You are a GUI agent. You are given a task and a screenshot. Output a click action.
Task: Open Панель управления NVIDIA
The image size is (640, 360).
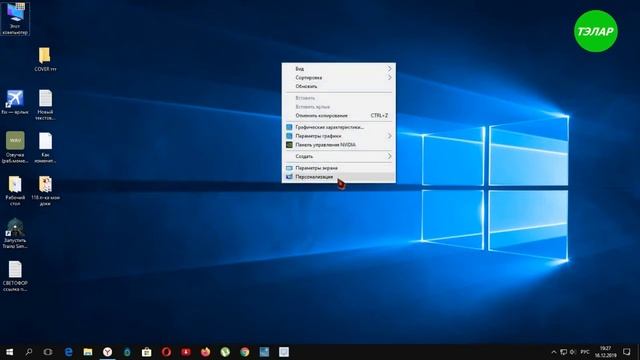pyautogui.click(x=338, y=145)
